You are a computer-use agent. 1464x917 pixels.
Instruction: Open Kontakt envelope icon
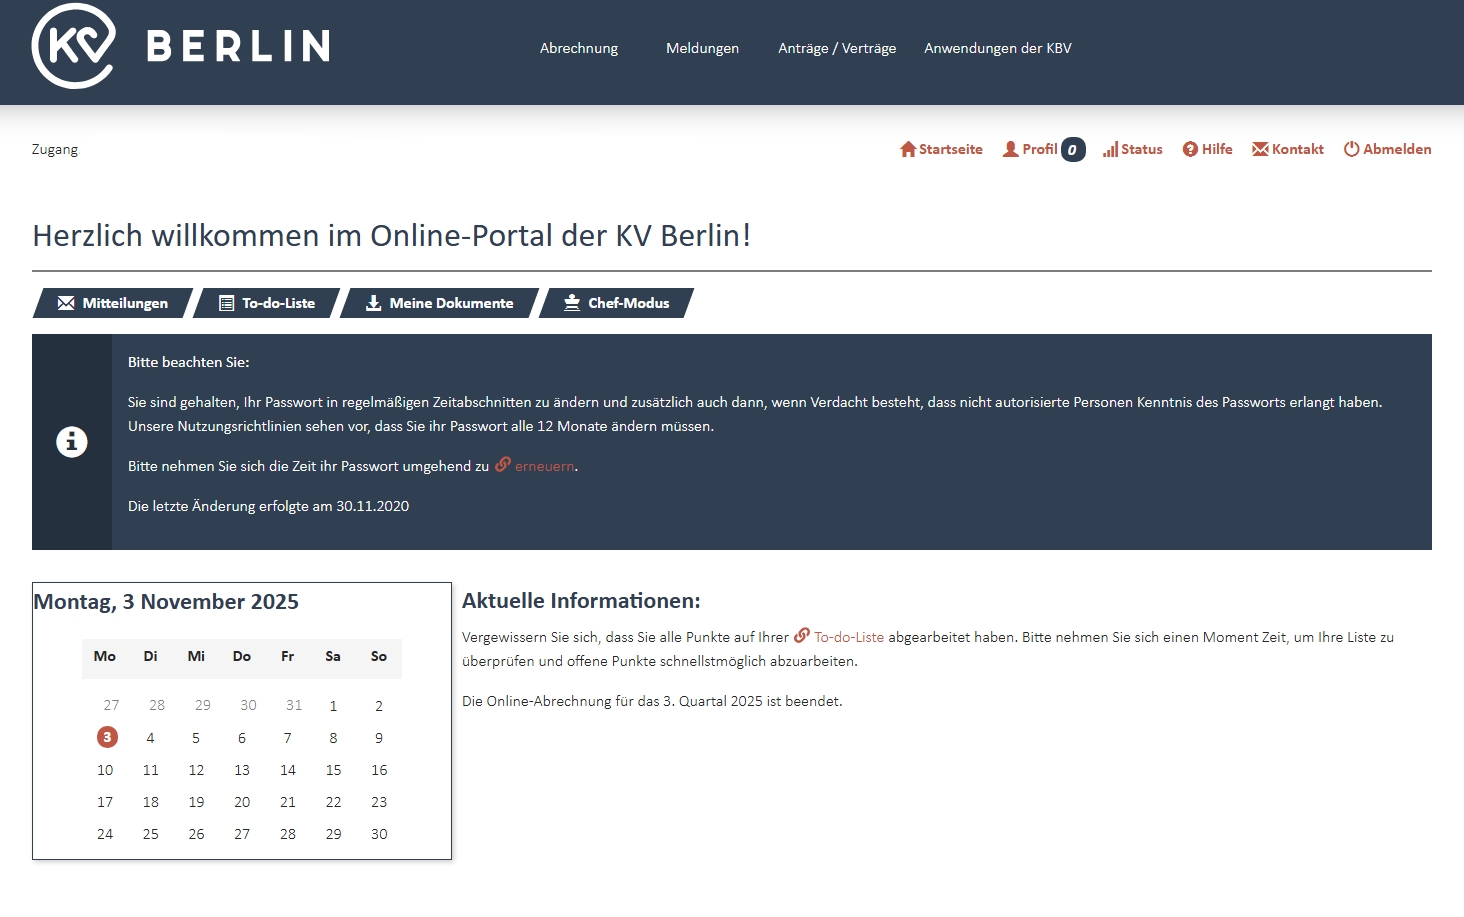pos(1260,149)
